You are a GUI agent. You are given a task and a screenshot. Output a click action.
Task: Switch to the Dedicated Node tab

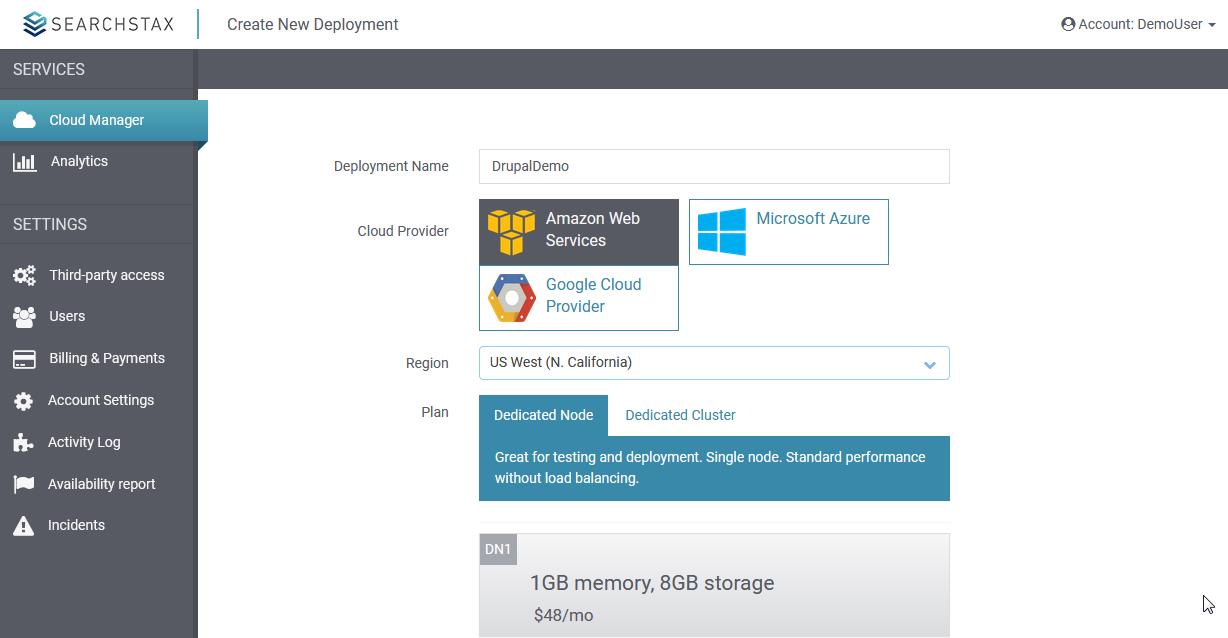click(543, 415)
